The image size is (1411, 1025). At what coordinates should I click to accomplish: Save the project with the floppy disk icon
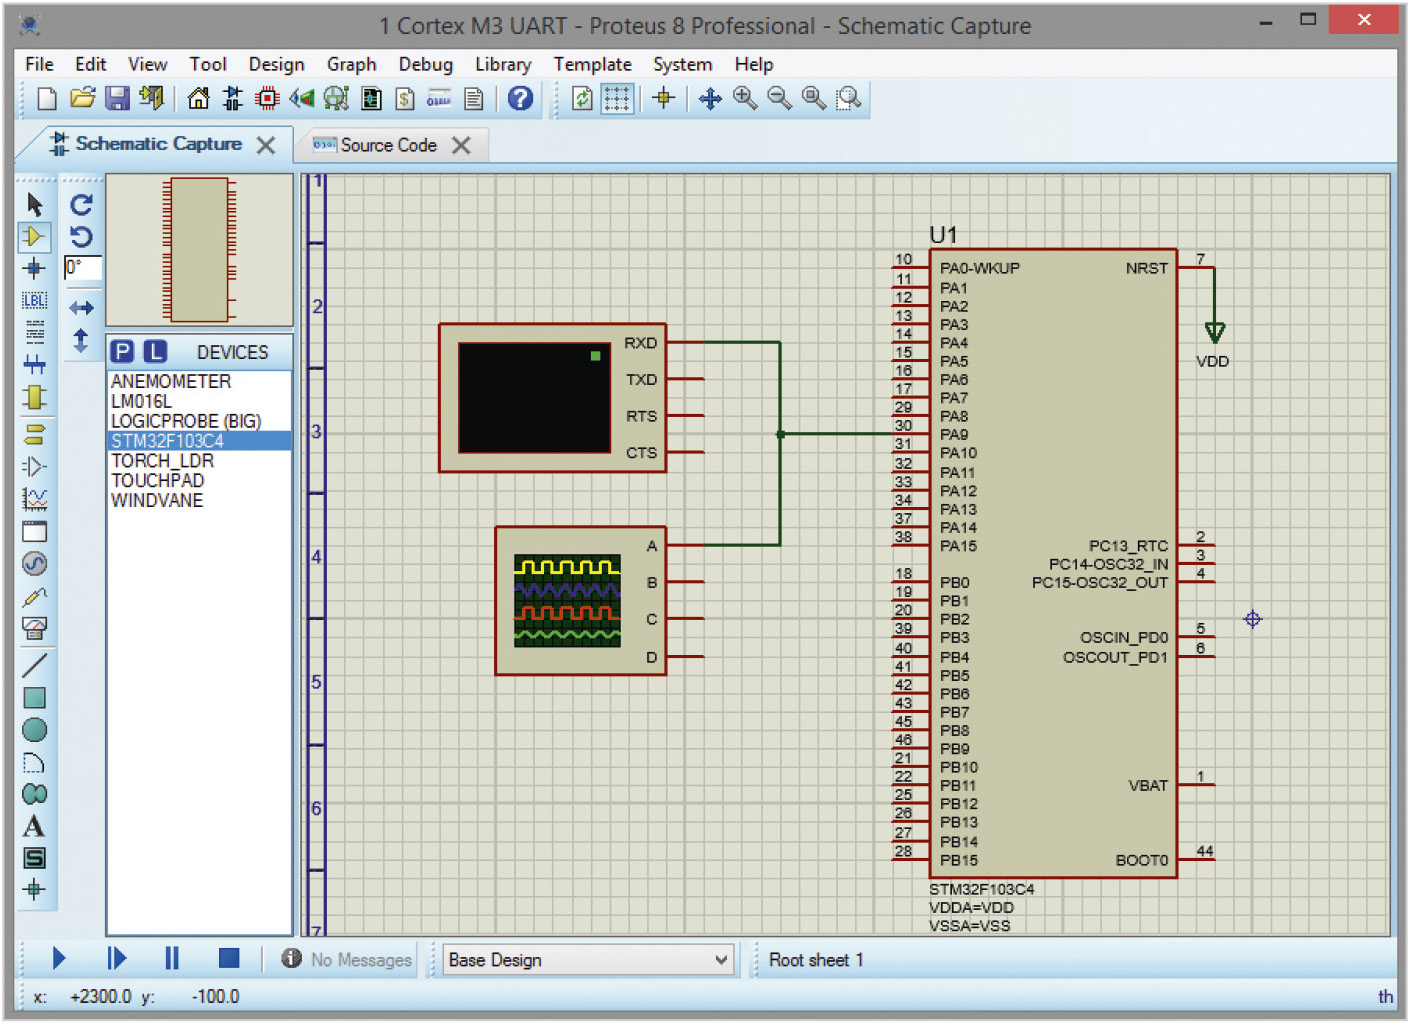pyautogui.click(x=117, y=98)
